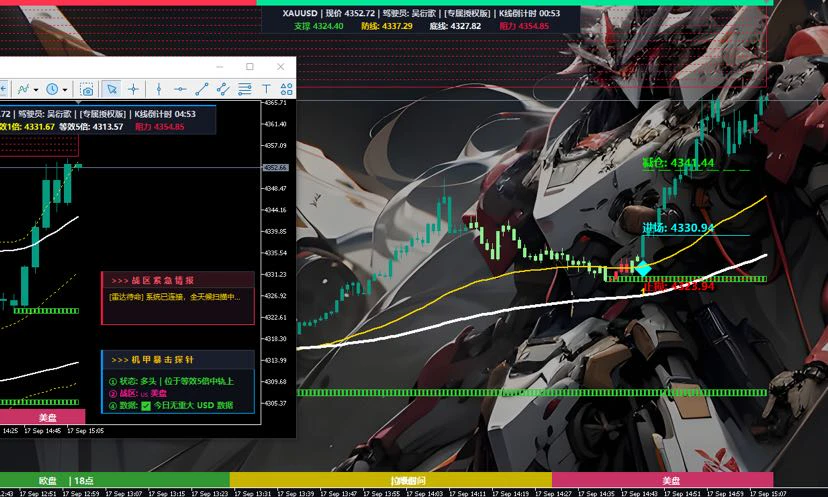This screenshot has width=828, height=497.
Task: Click price axis label 4339.85
Action: (x=275, y=231)
